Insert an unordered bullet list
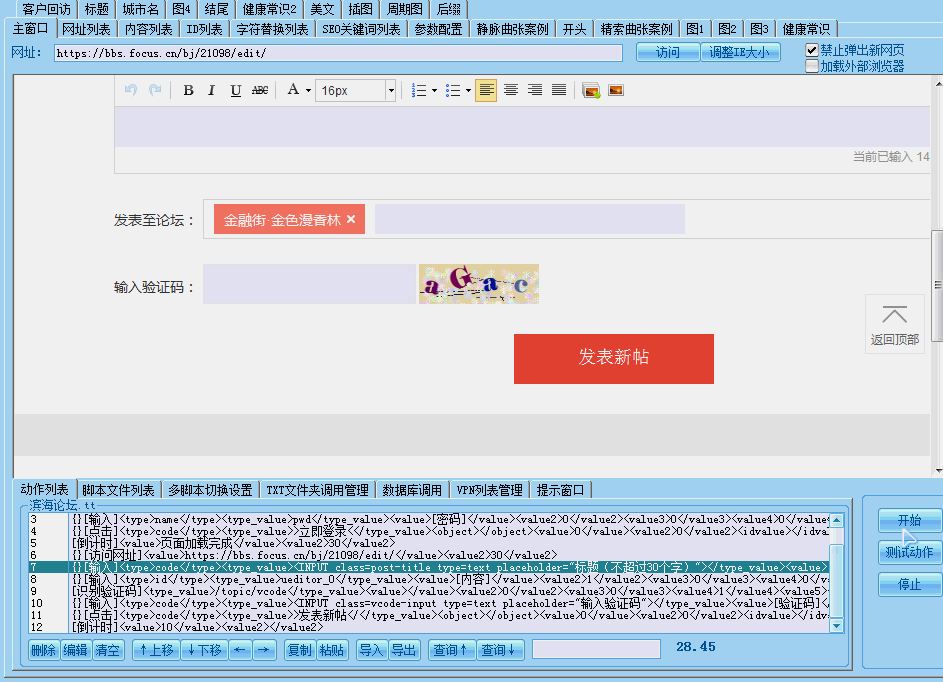Image resolution: width=943 pixels, height=682 pixels. [x=453, y=90]
